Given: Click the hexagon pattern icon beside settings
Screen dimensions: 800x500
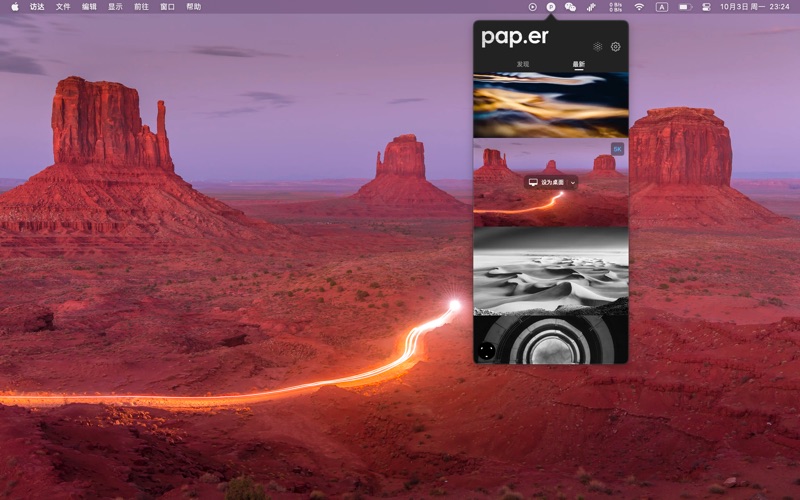Looking at the screenshot, I should [597, 47].
